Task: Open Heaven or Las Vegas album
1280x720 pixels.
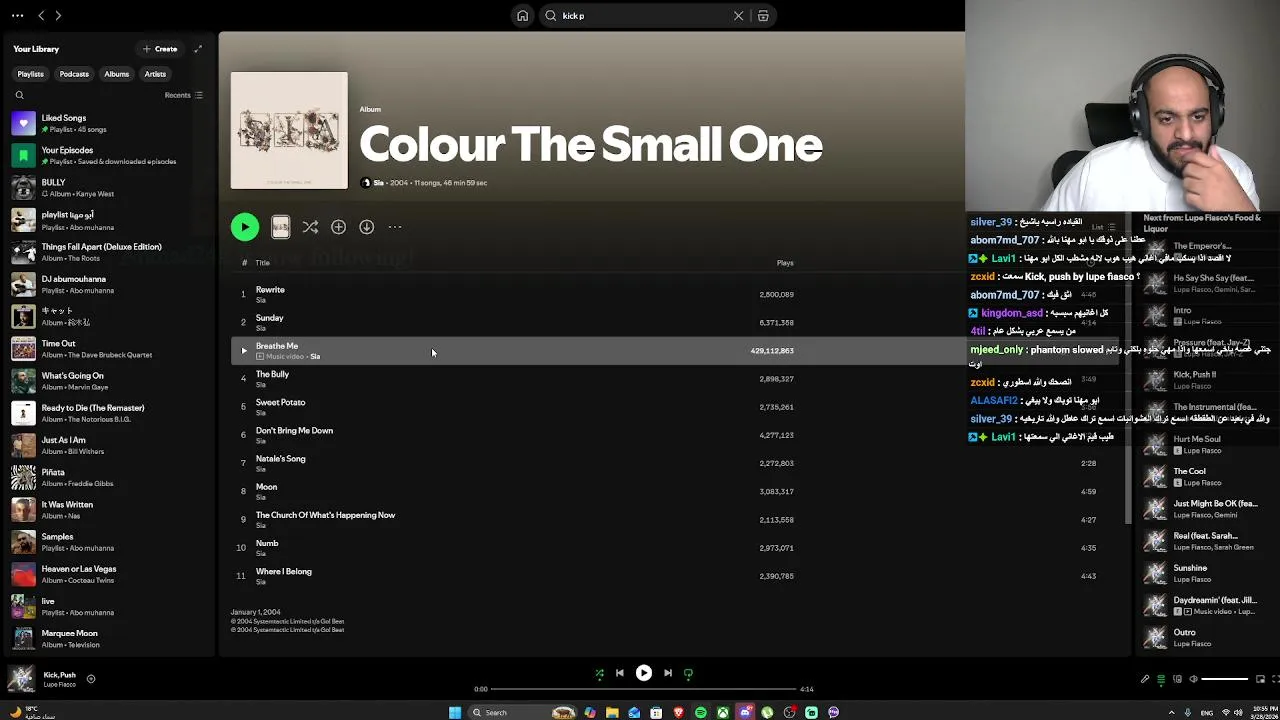Action: pos(108,574)
